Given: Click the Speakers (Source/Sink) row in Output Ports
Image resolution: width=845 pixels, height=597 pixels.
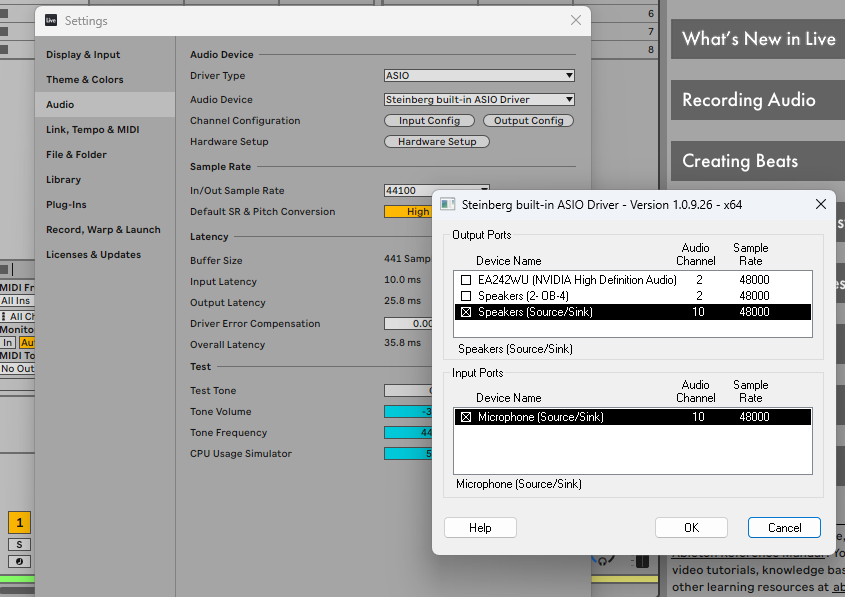Looking at the screenshot, I should click(633, 312).
